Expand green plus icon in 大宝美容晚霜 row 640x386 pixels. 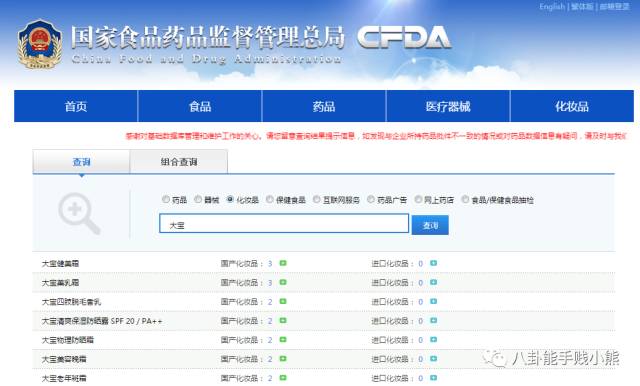(283, 359)
